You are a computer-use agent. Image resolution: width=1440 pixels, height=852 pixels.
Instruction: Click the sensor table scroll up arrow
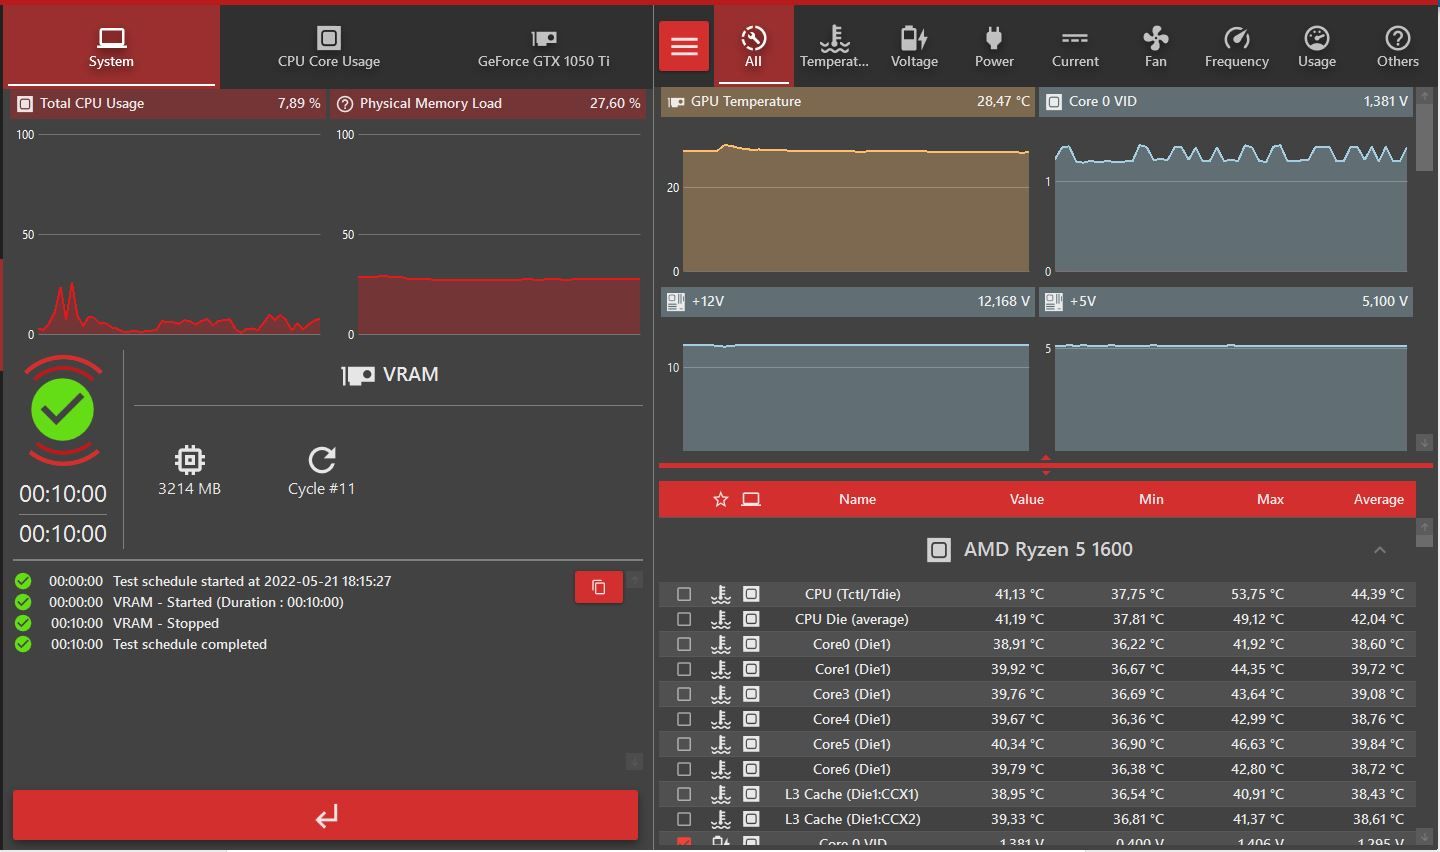coord(1424,526)
